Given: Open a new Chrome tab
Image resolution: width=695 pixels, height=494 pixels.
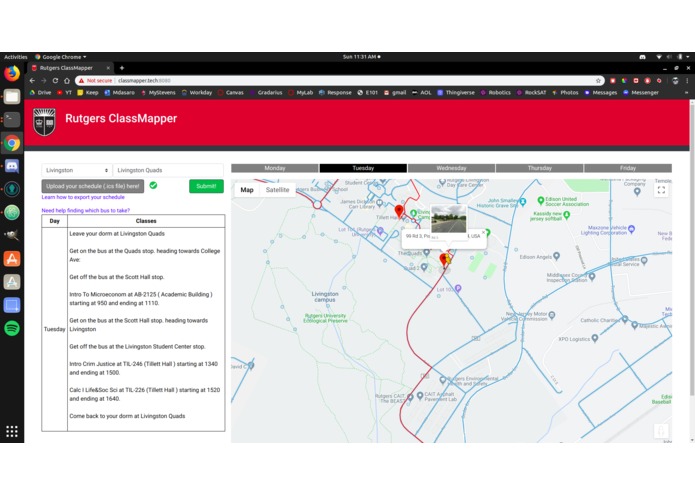Looking at the screenshot, I should [x=121, y=68].
